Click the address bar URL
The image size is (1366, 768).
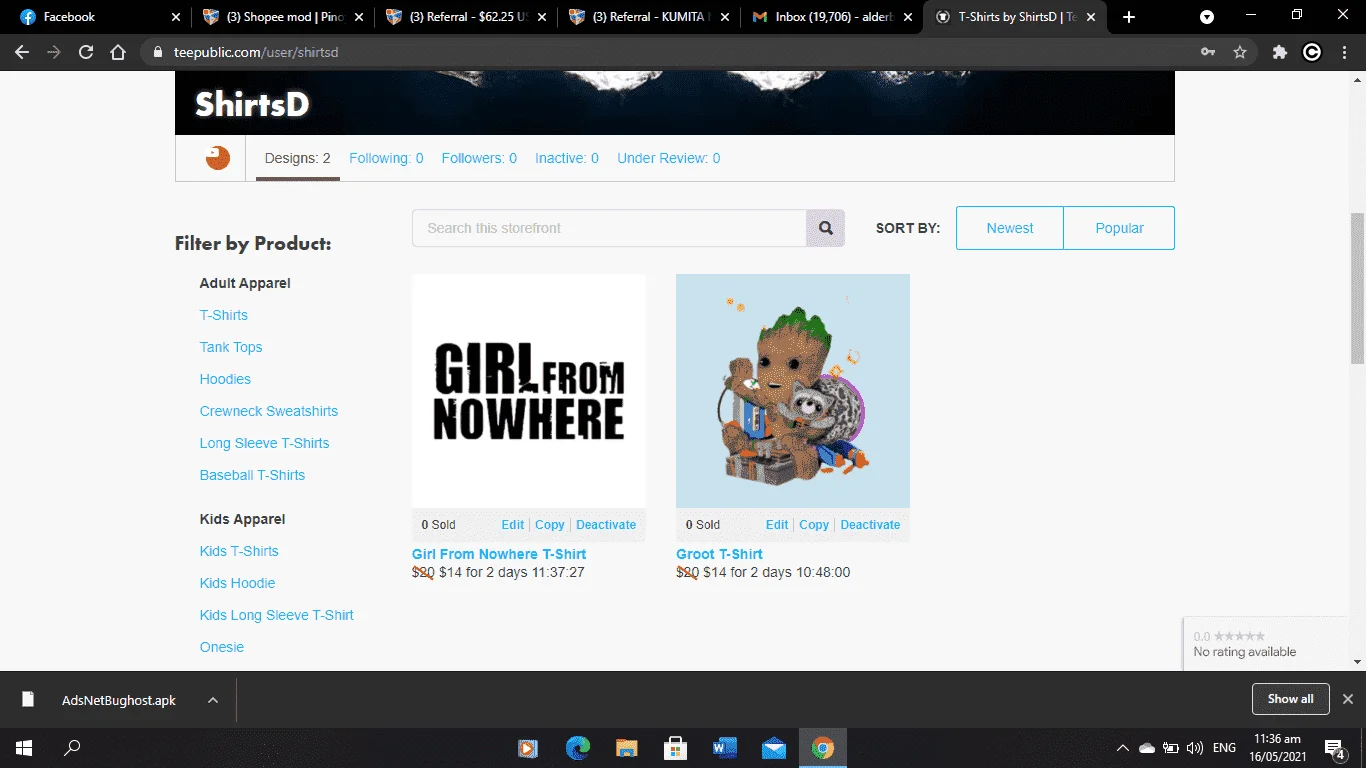[x=255, y=53]
